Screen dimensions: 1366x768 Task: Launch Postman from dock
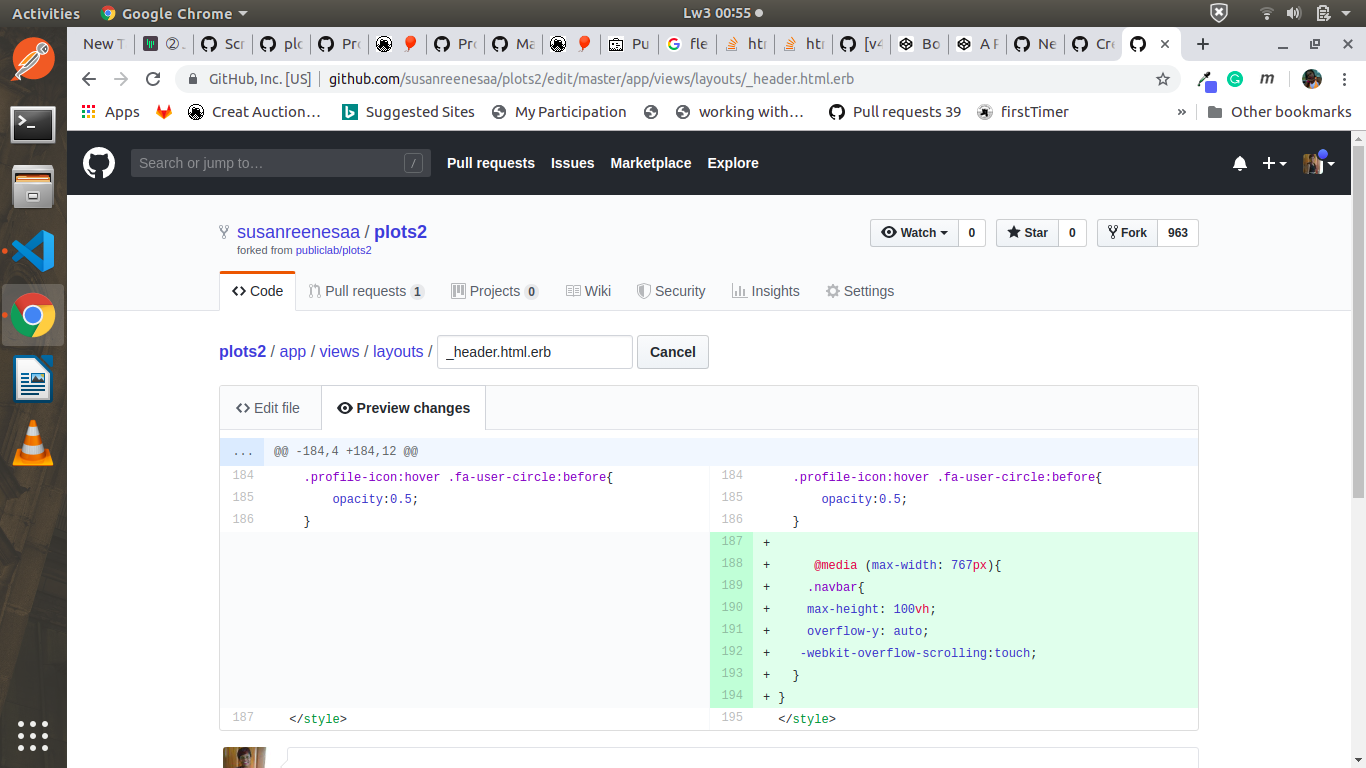pyautogui.click(x=33, y=60)
